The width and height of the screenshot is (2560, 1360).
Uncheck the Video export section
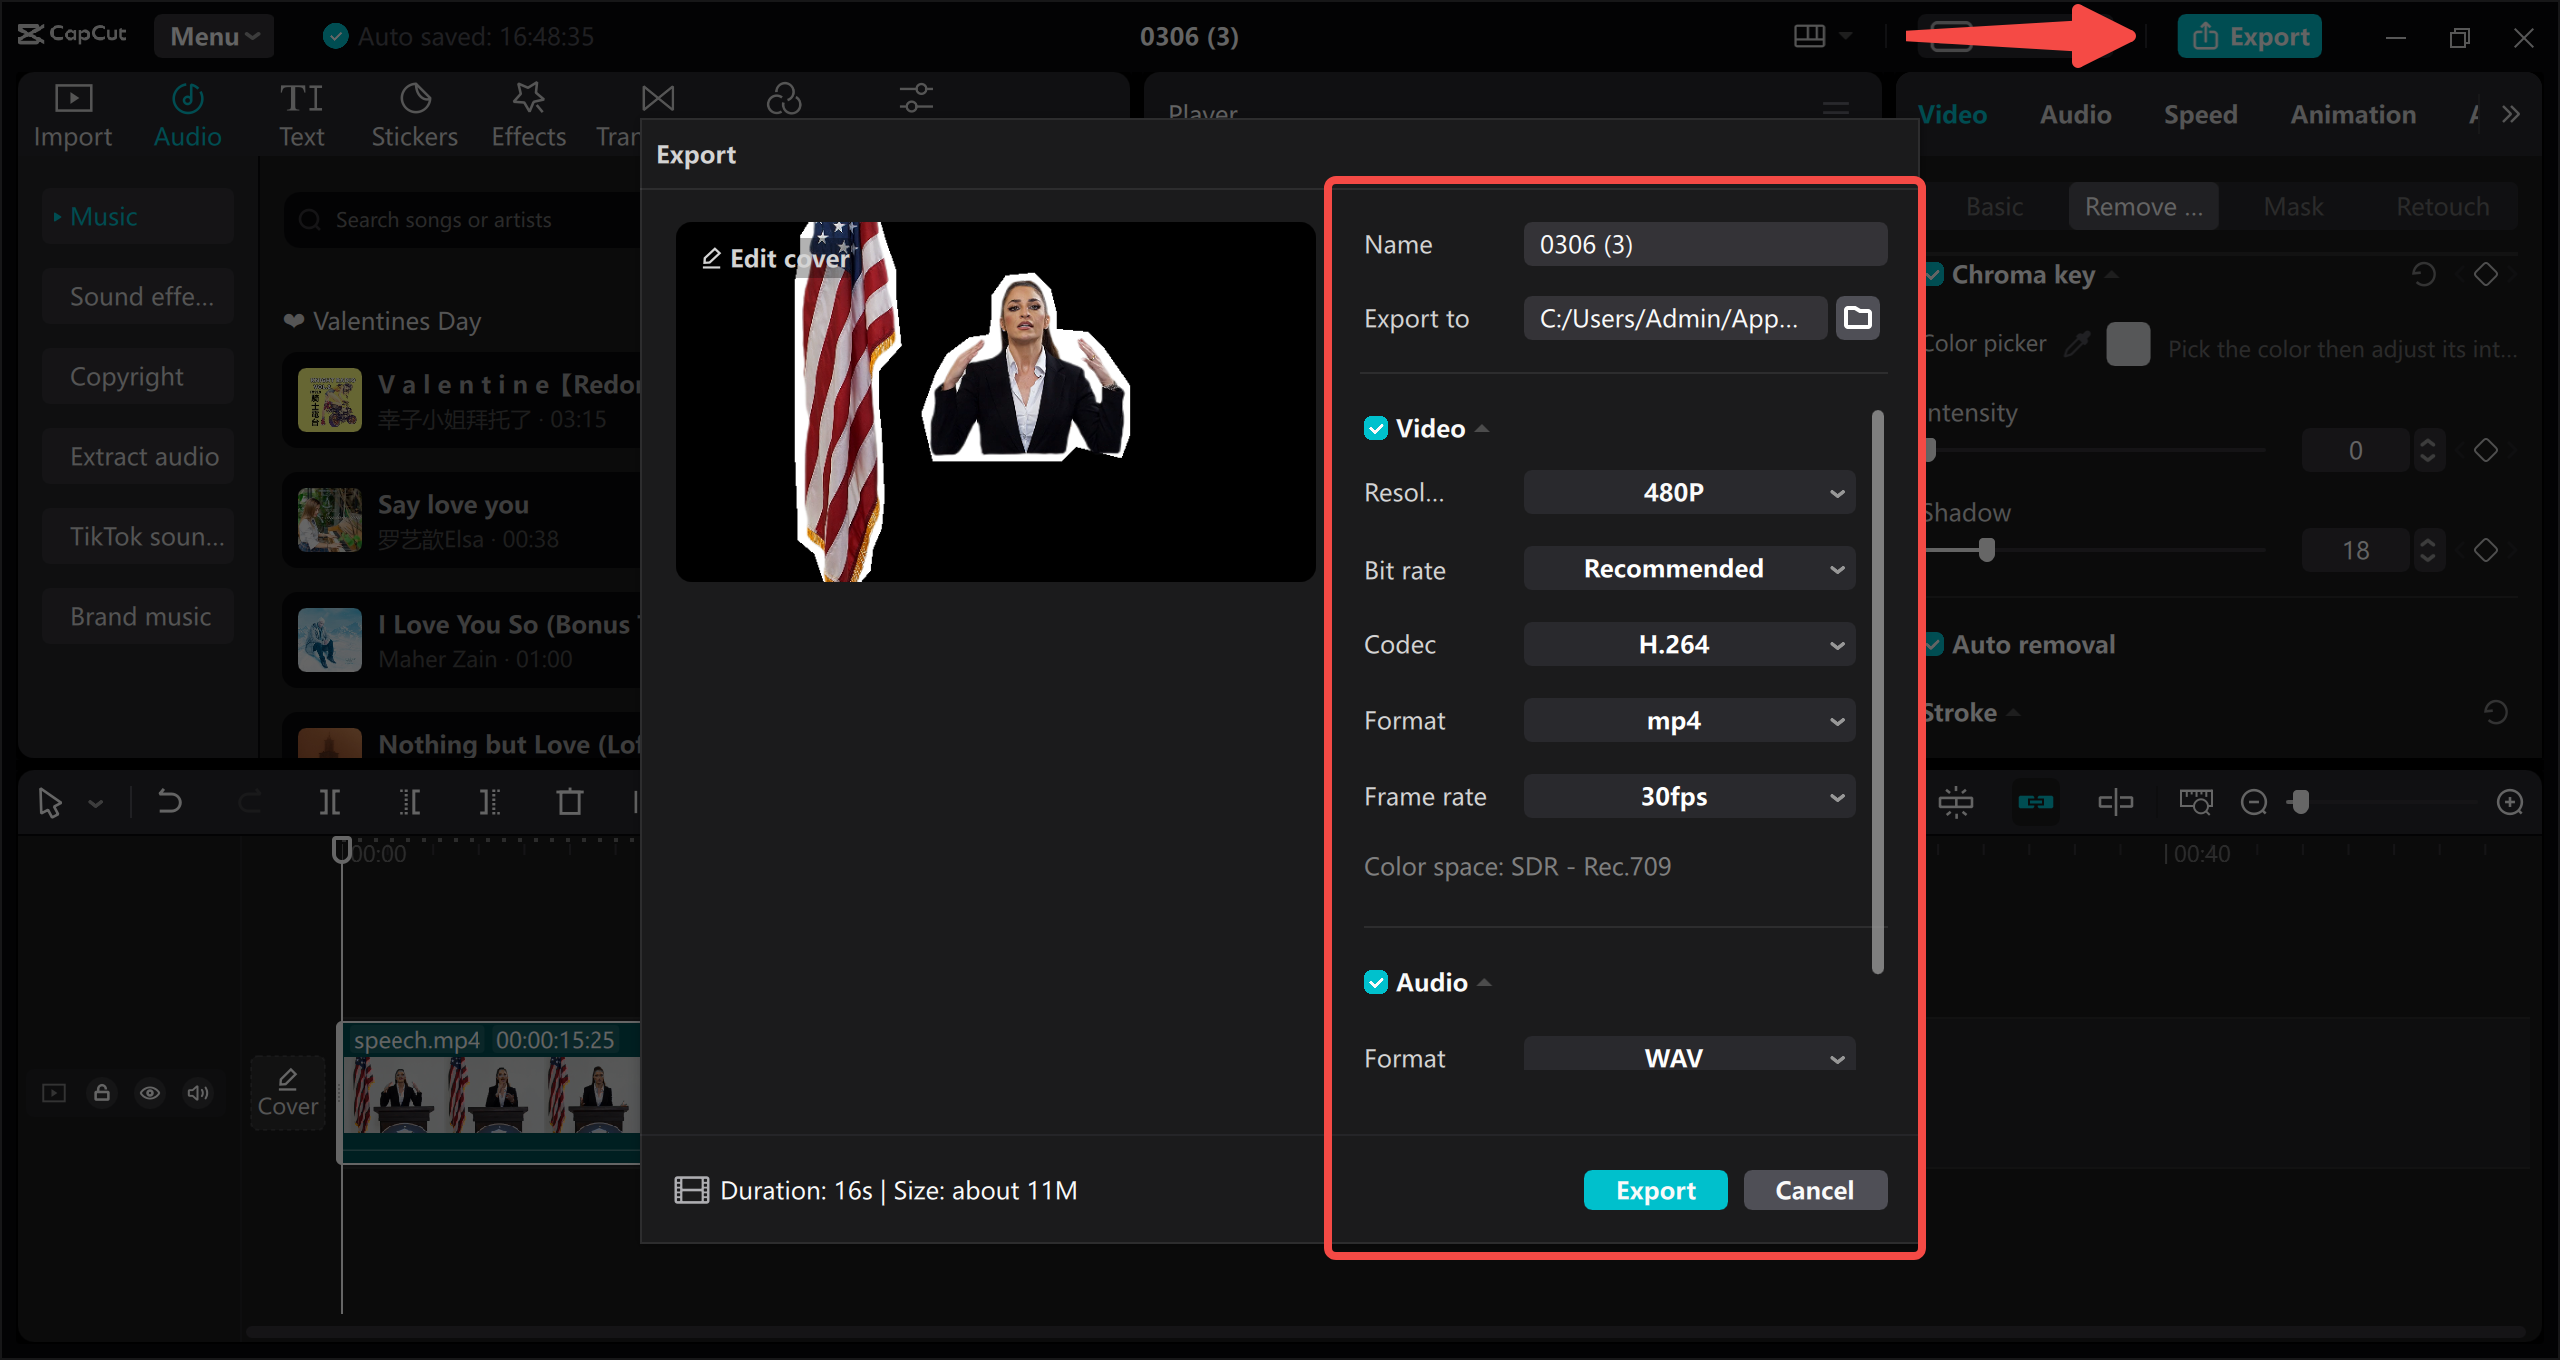1376,427
